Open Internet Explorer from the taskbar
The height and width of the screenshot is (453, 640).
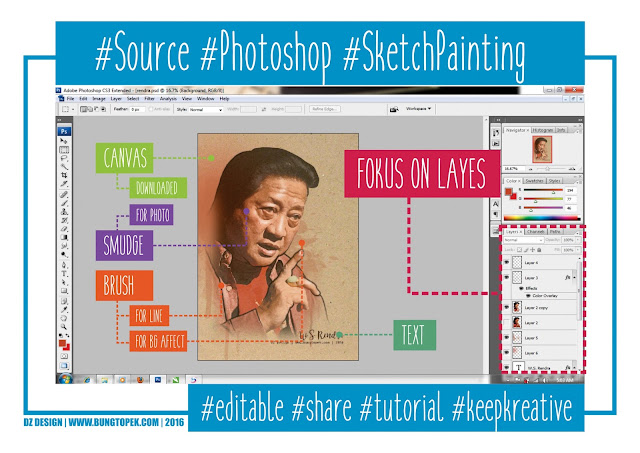click(x=87, y=380)
